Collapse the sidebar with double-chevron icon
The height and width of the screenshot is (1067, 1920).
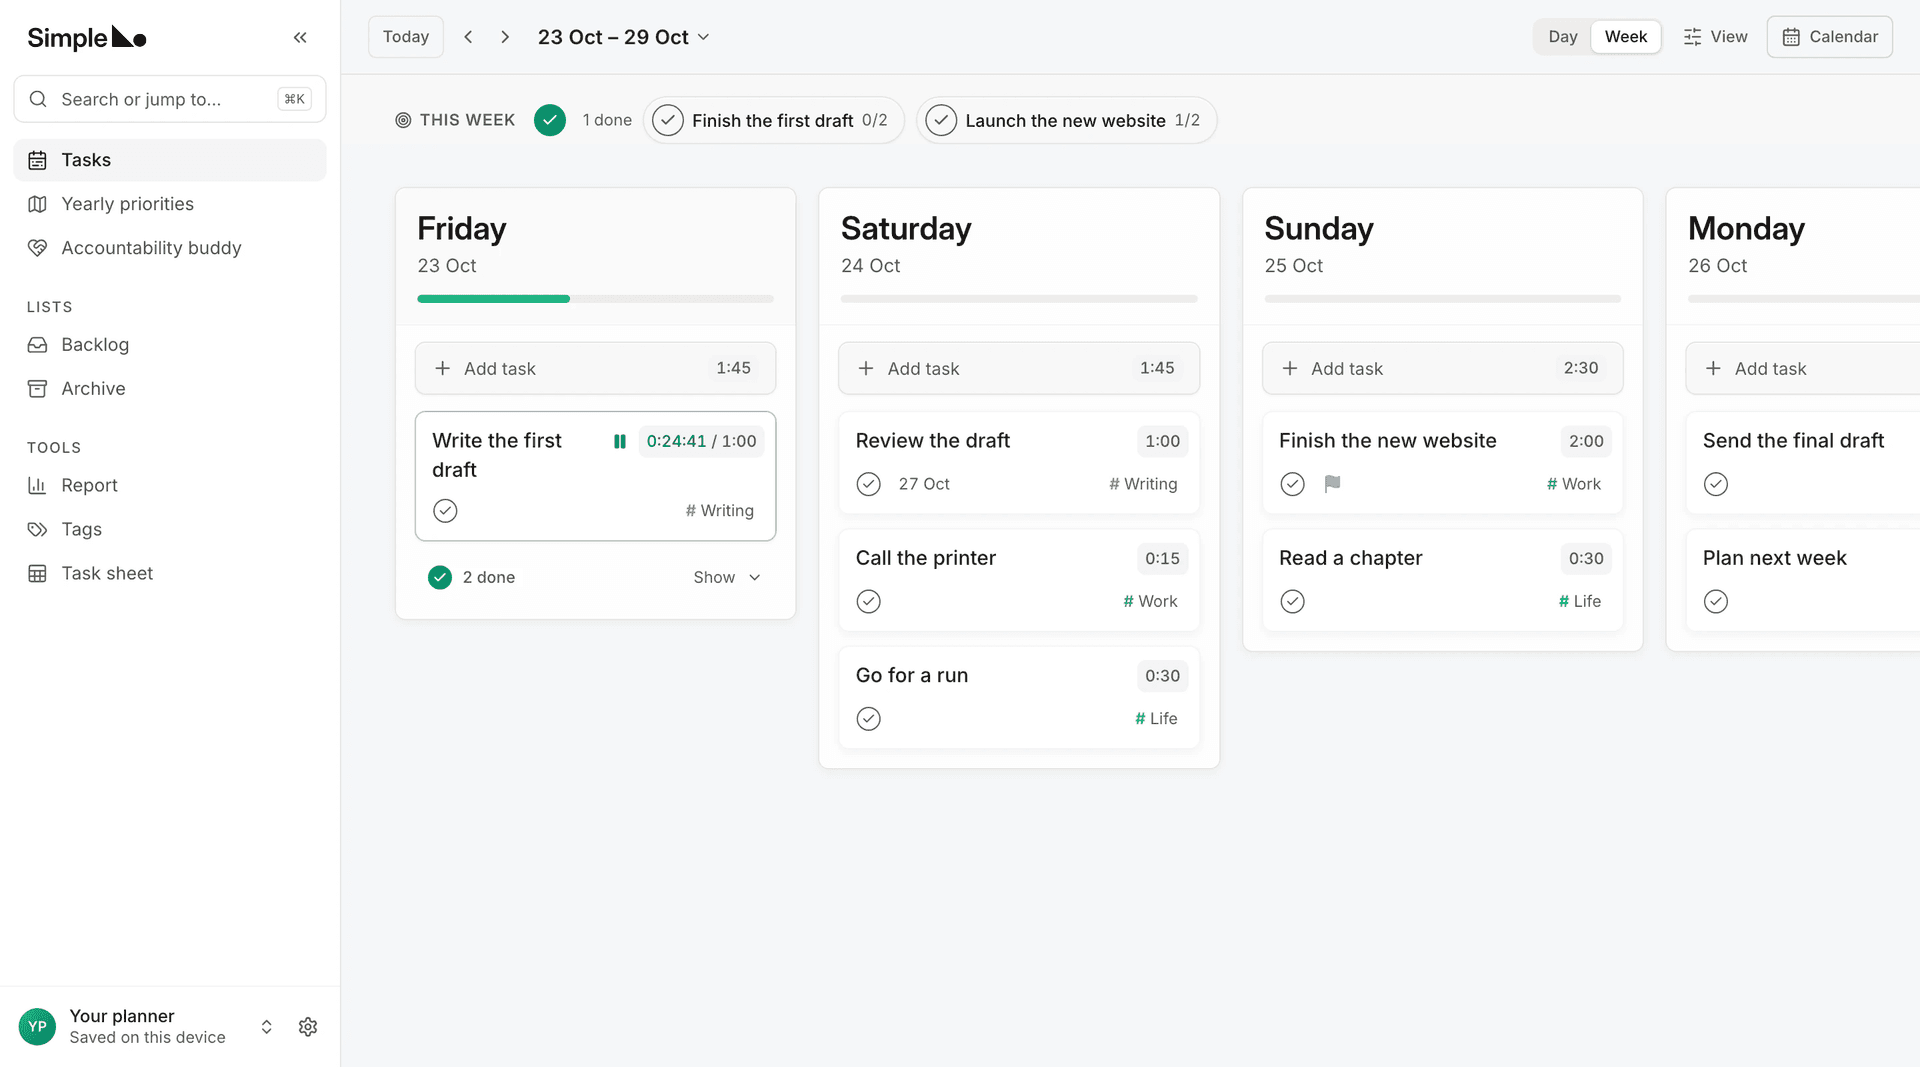(300, 38)
